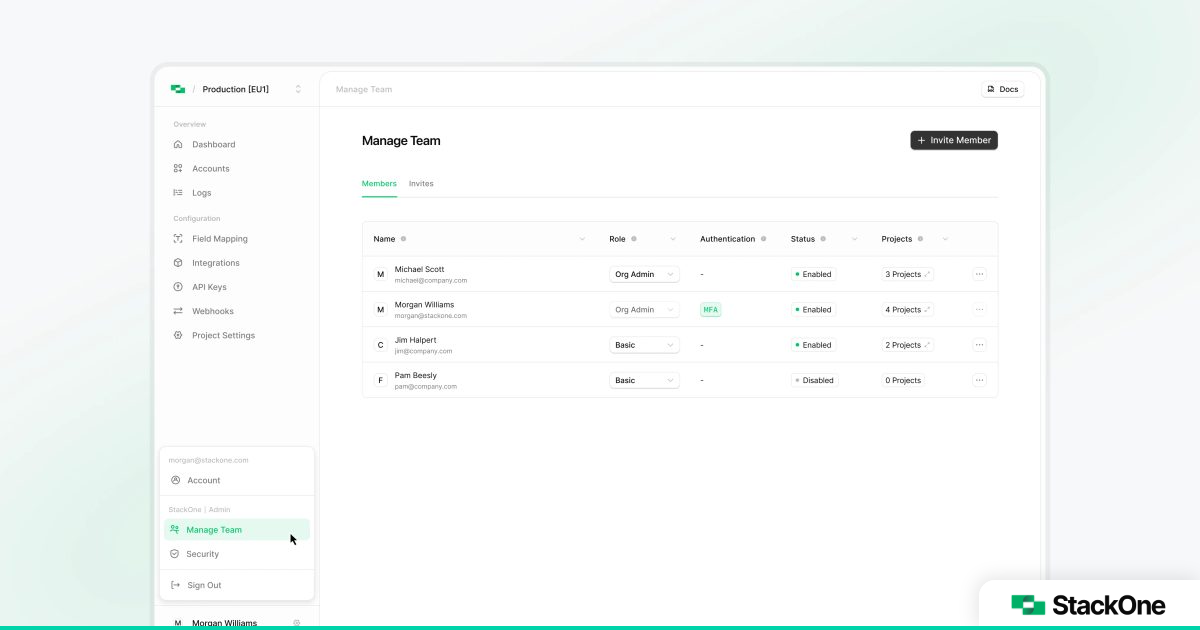1200x630 pixels.
Task: Change Michael Scott's Org Admin role dropdown
Action: (x=644, y=274)
